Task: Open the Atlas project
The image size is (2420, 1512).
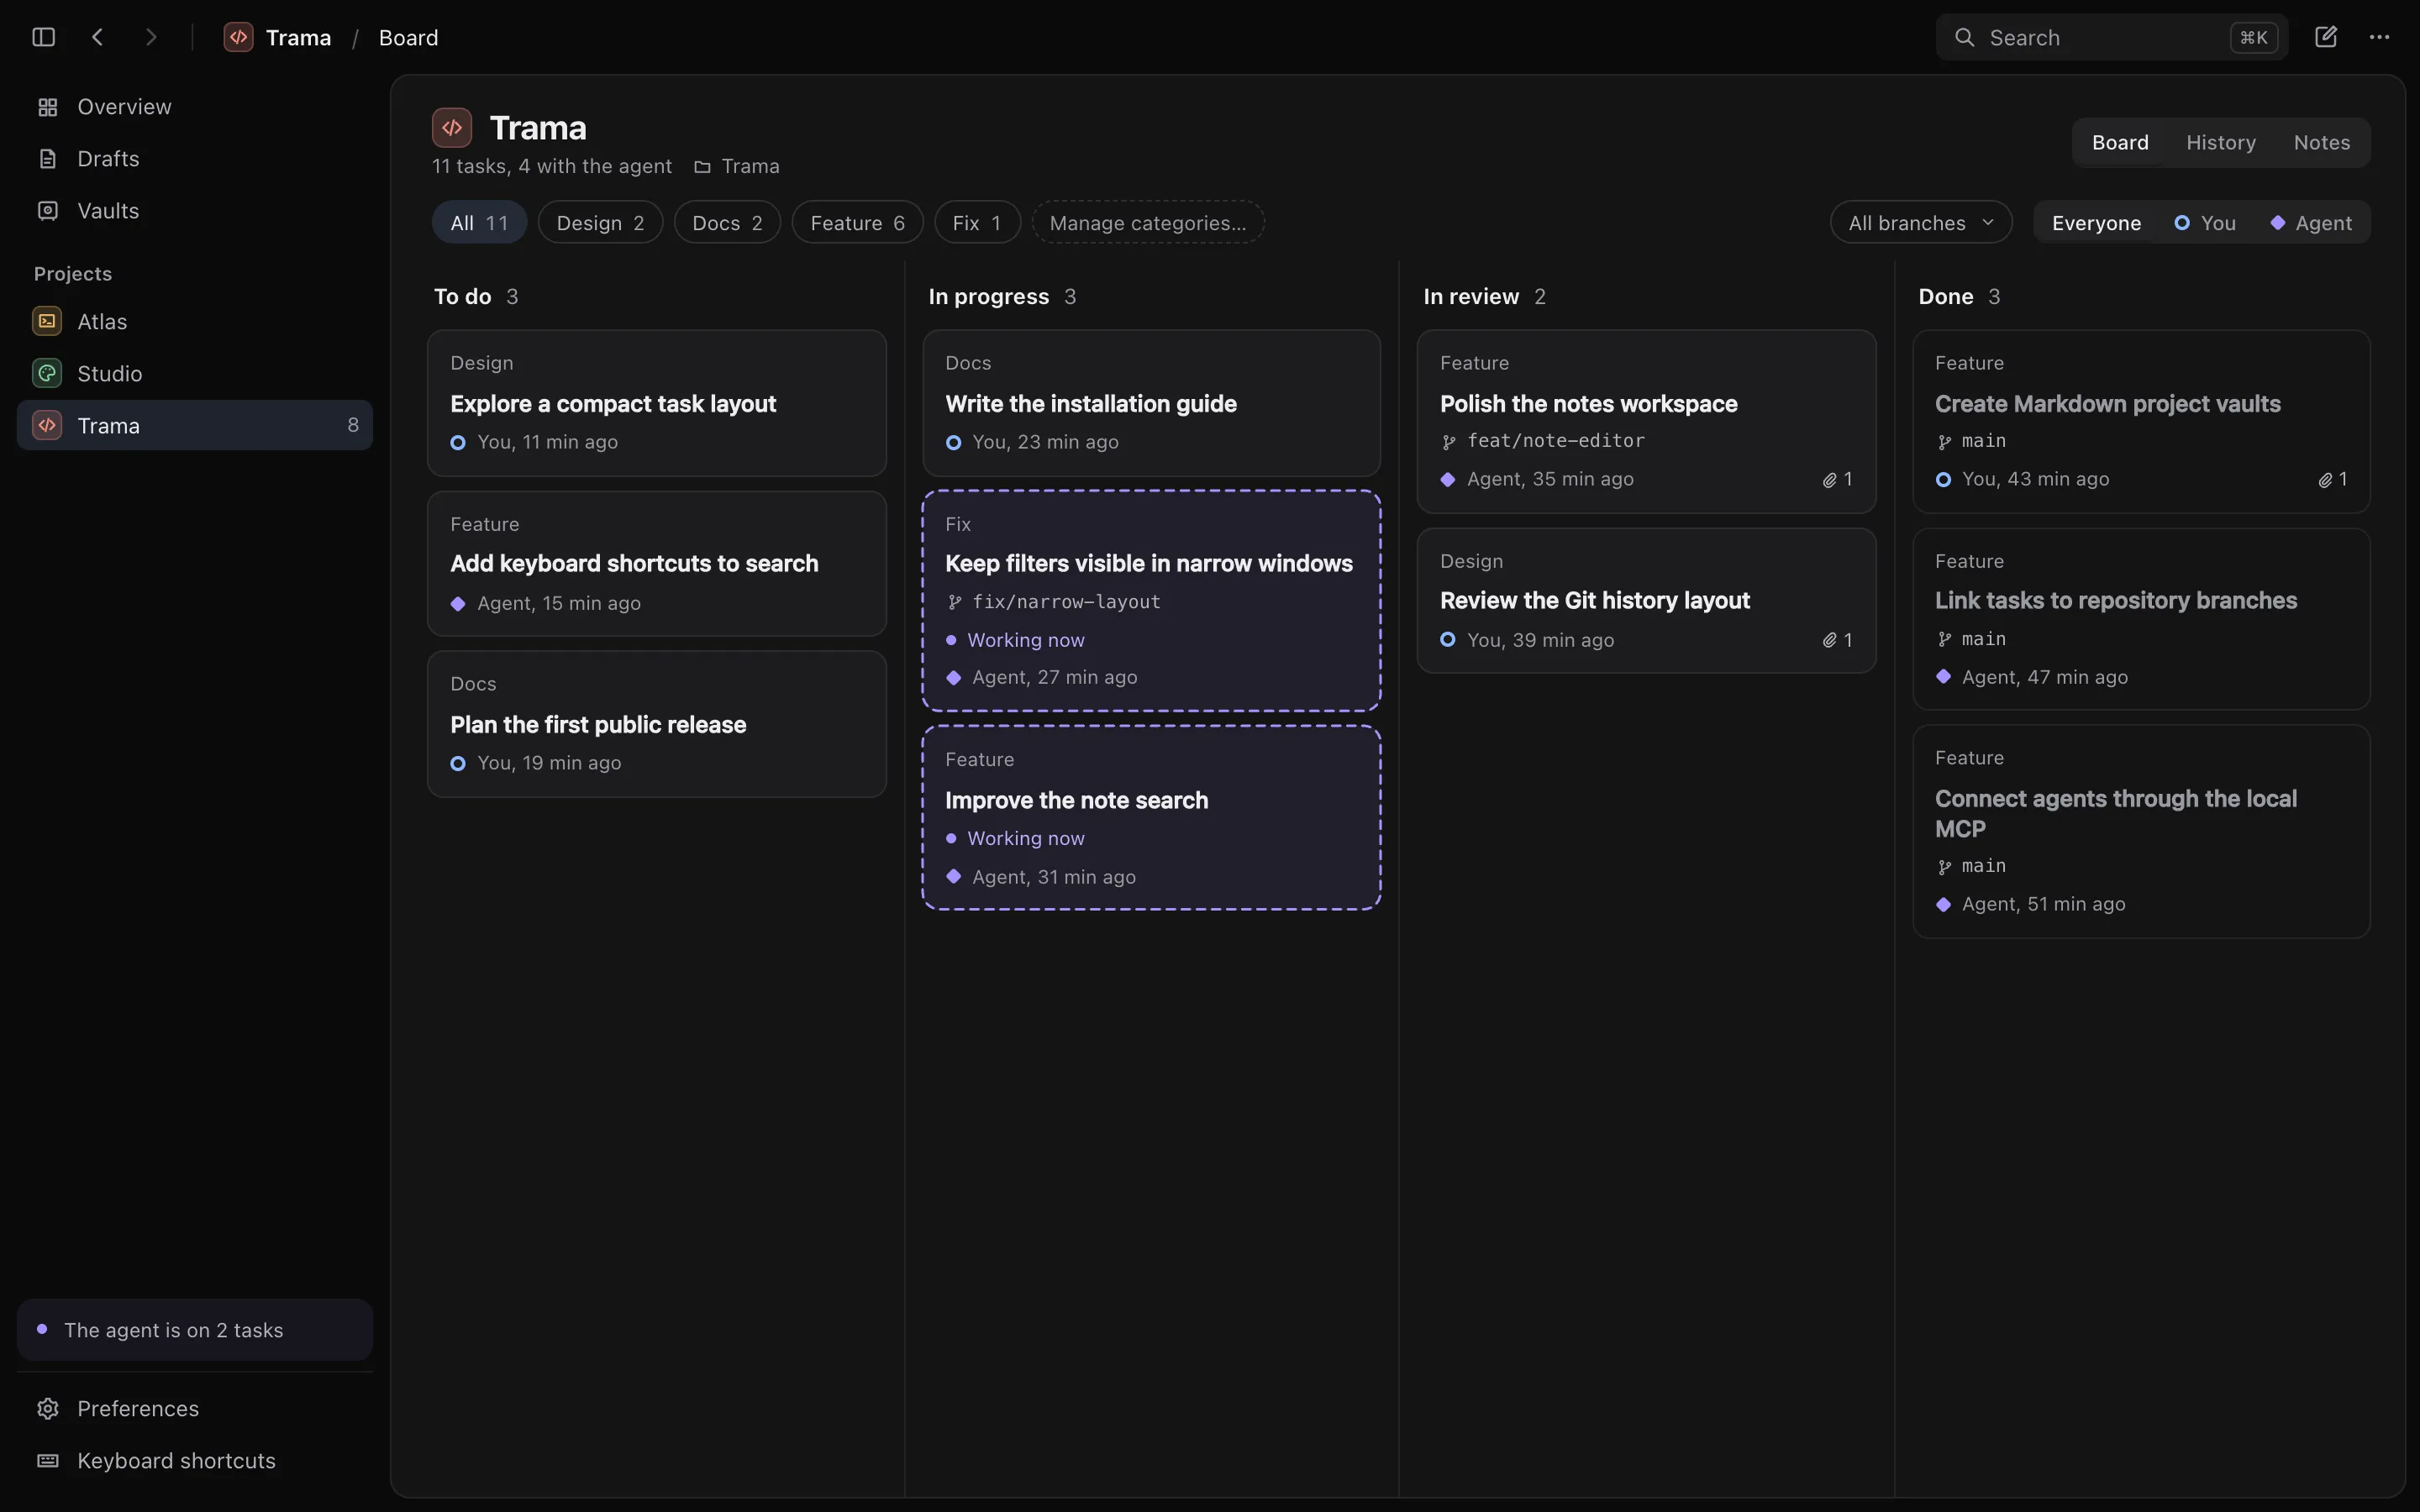Action: [x=195, y=321]
